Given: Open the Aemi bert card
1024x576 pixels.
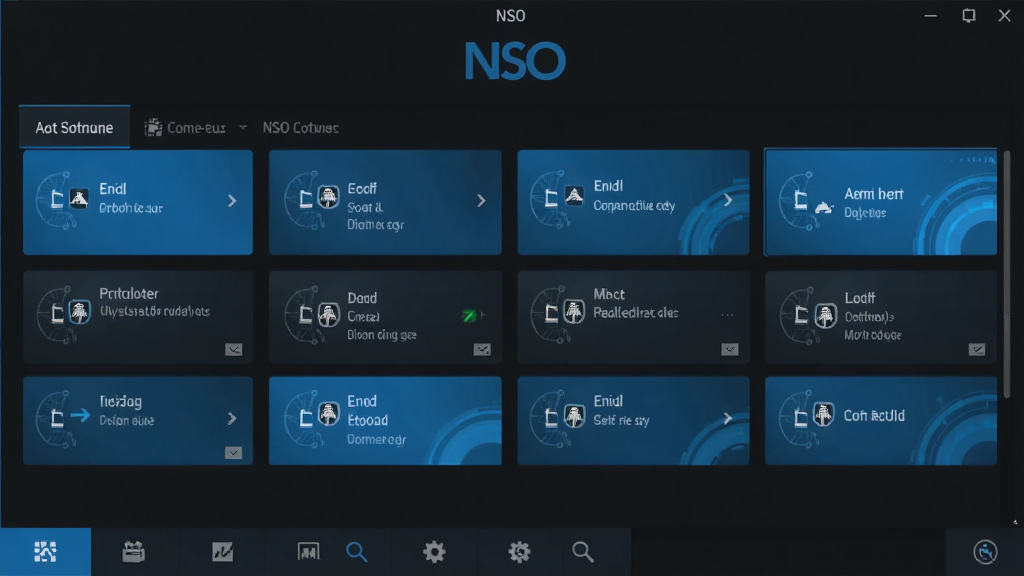Looking at the screenshot, I should (880, 202).
